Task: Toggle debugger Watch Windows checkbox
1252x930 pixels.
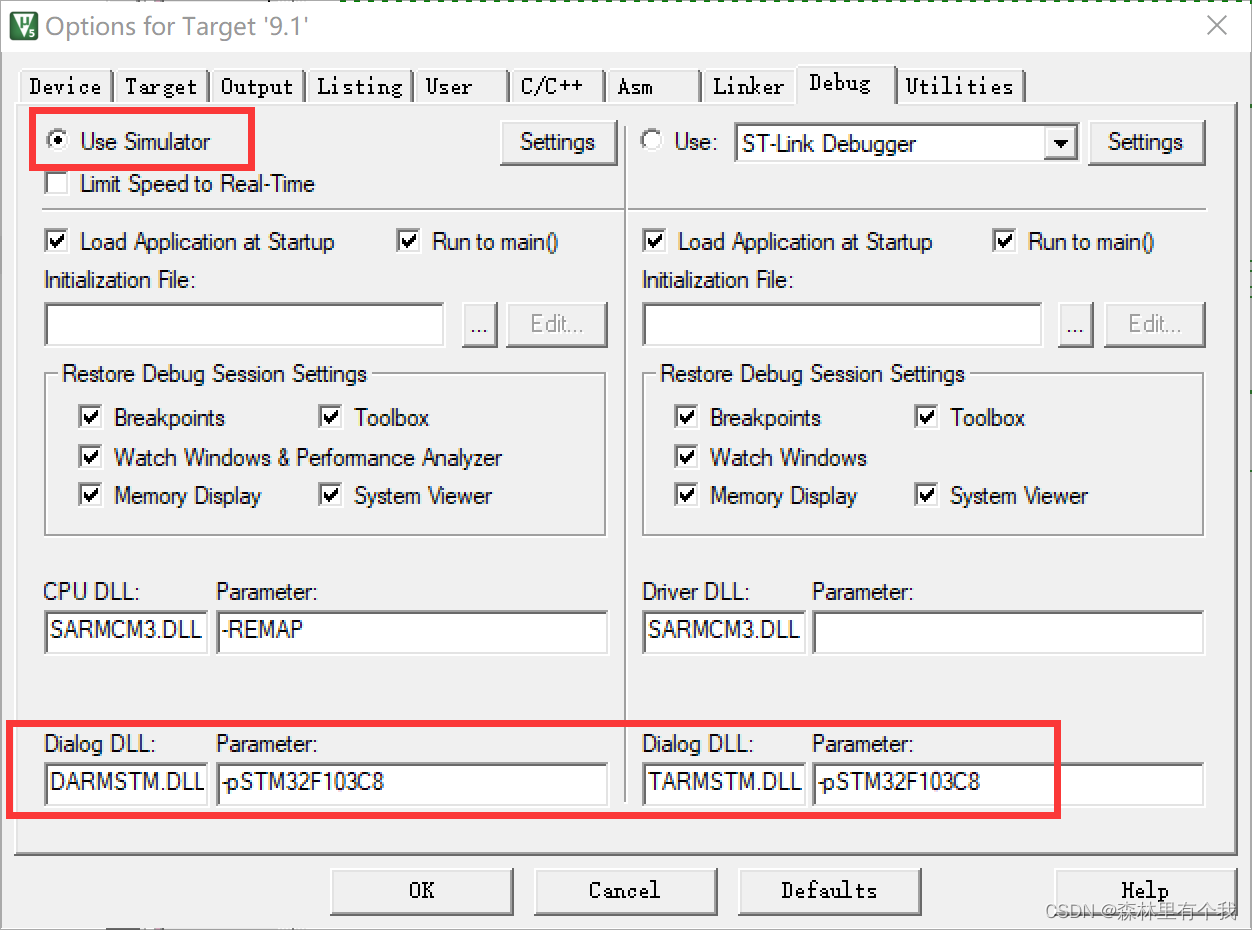Action: (x=687, y=457)
